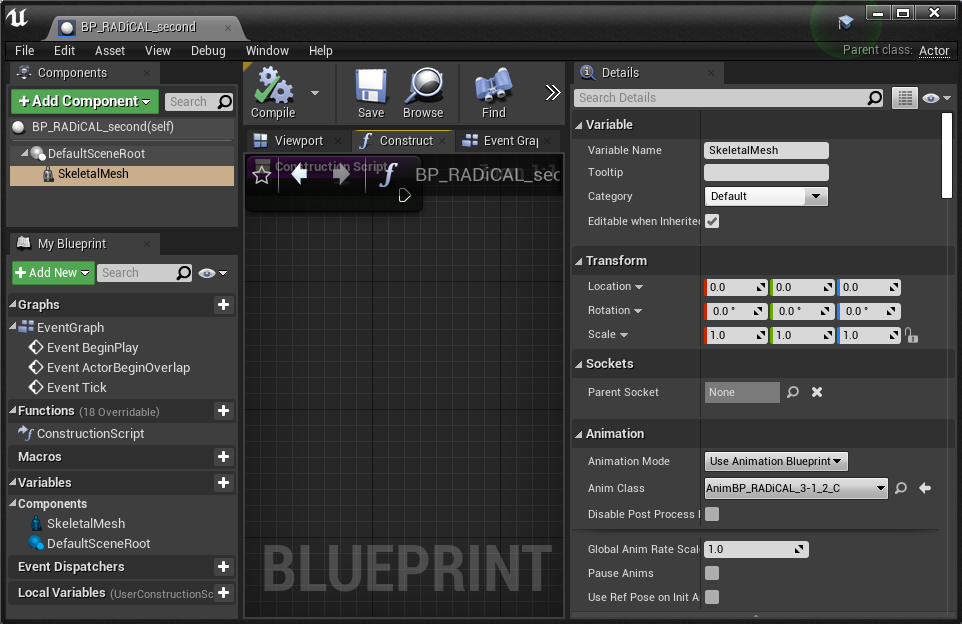Enable Pause Anims
The width and height of the screenshot is (962, 624).
713,573
